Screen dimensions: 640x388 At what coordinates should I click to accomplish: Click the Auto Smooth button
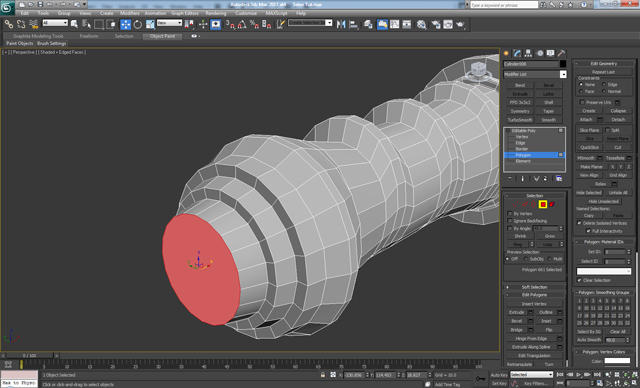(589, 340)
